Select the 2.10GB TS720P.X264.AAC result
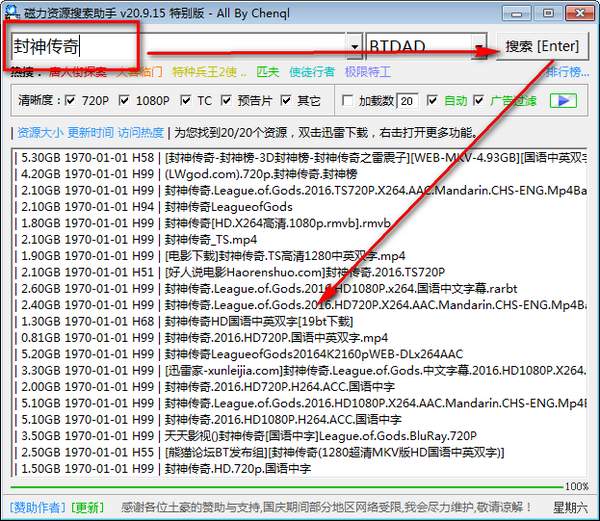Viewport: 600px width, 521px height. pos(300,190)
